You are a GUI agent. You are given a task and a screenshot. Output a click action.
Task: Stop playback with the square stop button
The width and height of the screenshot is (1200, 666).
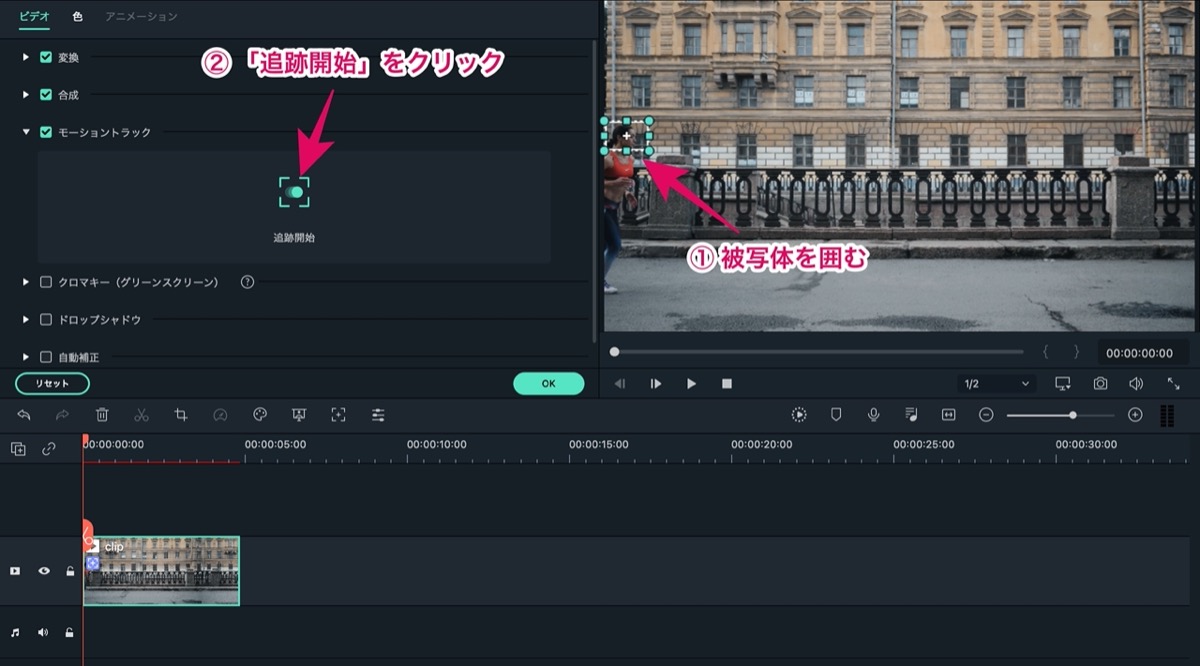coord(727,384)
